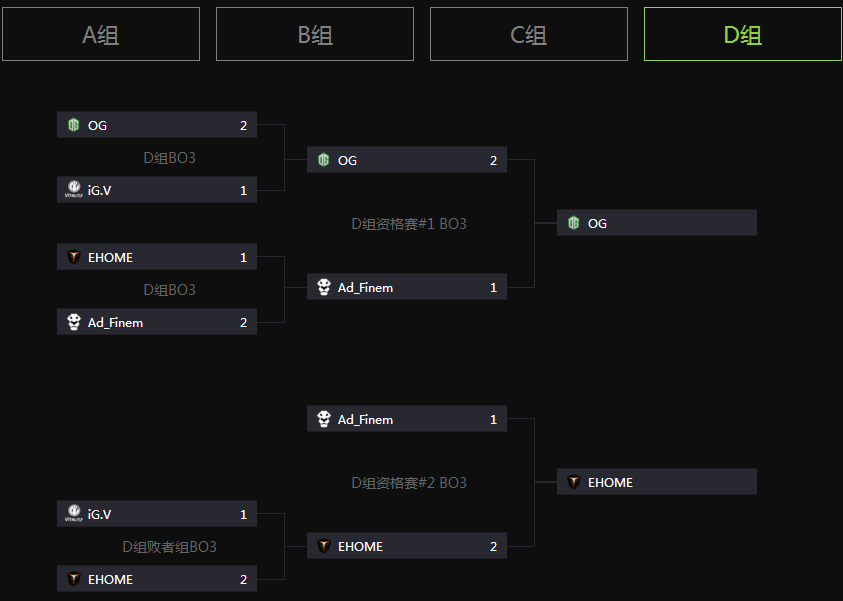Open D组BO3 label between OG and iG.V
This screenshot has height=601, width=843.
[x=169, y=158]
